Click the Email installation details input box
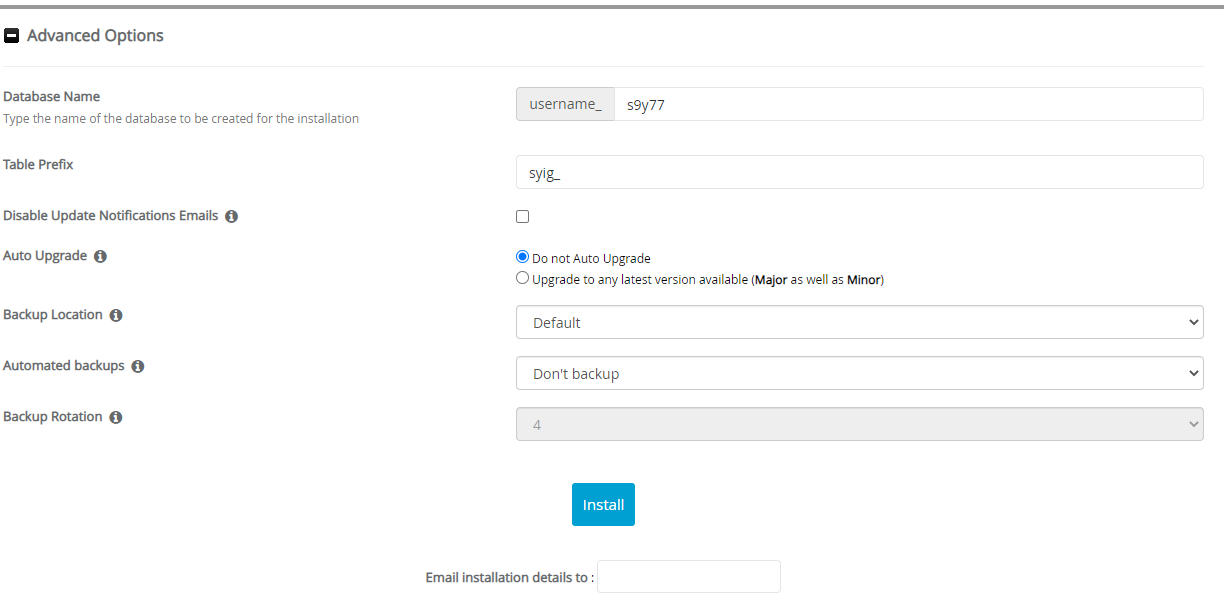Image resolution: width=1231 pixels, height=616 pixels. pos(688,577)
